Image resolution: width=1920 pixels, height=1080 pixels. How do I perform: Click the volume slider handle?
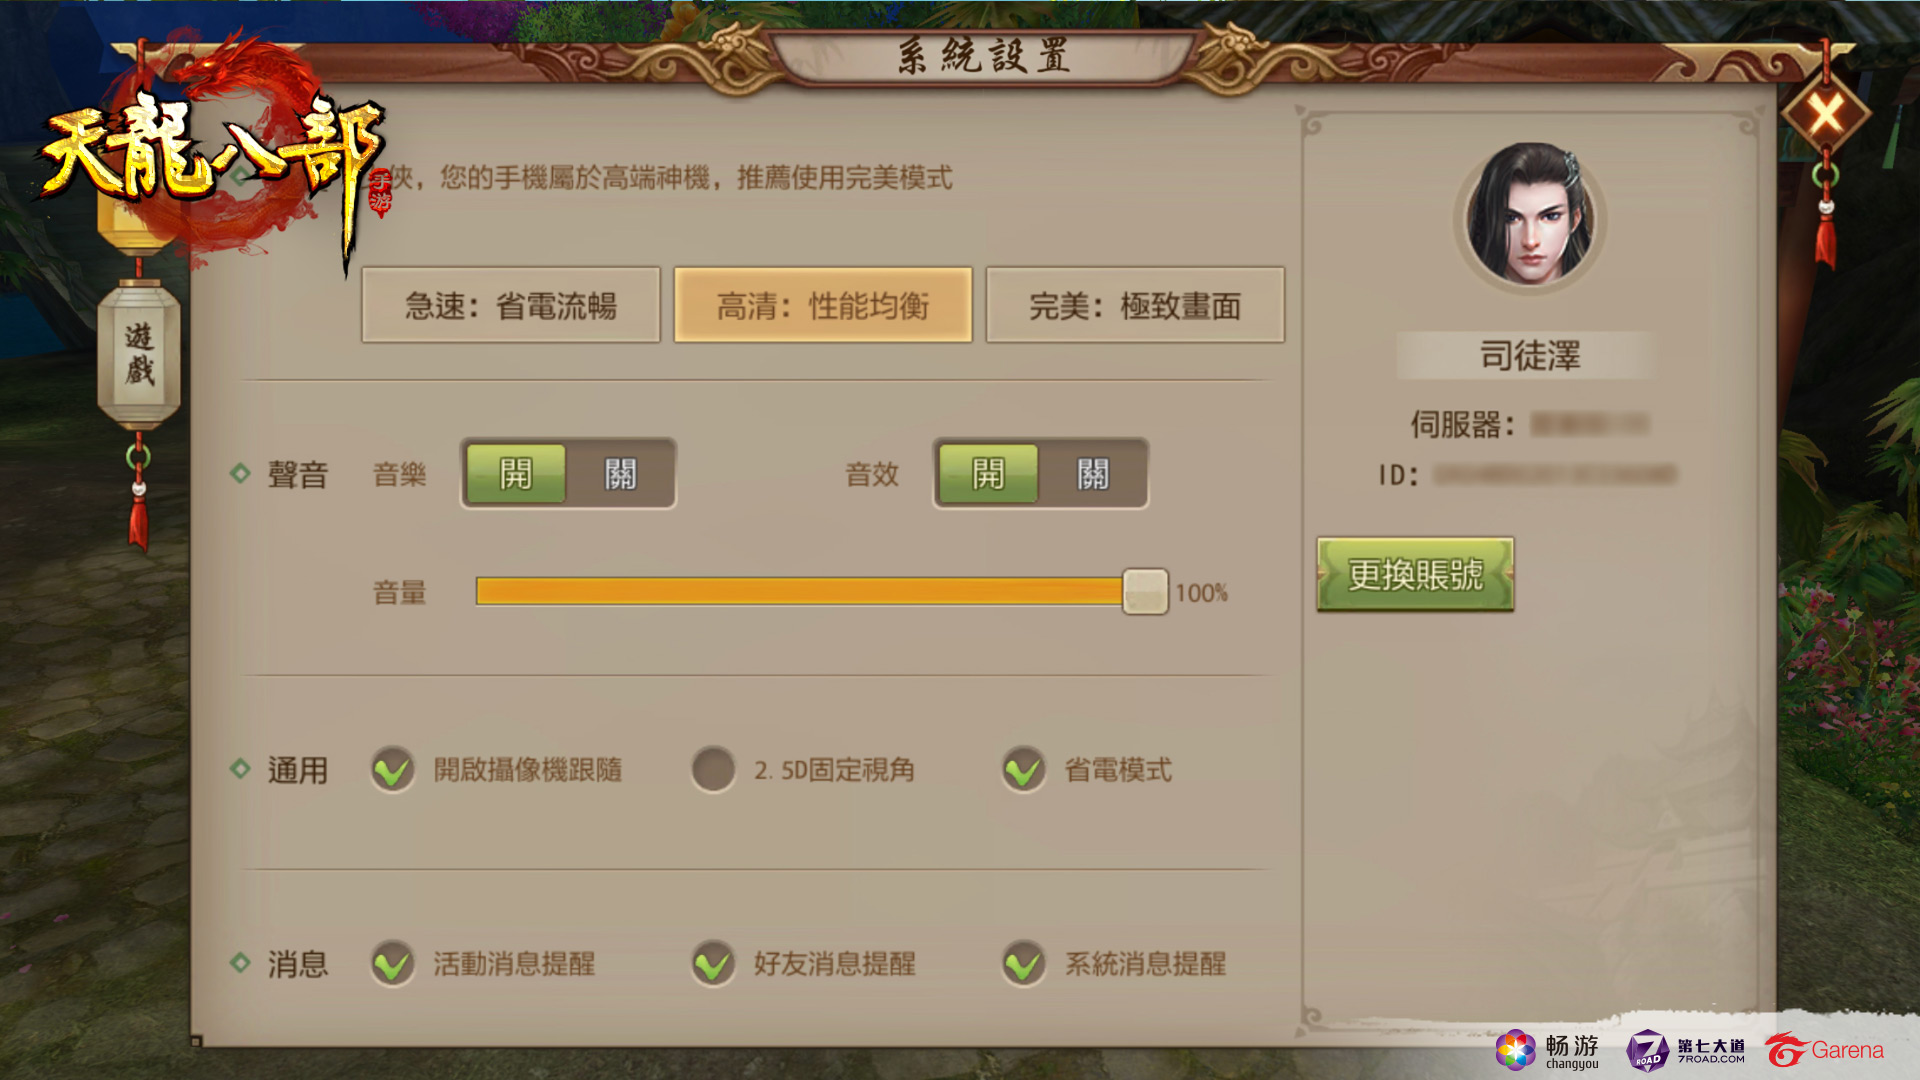(1145, 591)
